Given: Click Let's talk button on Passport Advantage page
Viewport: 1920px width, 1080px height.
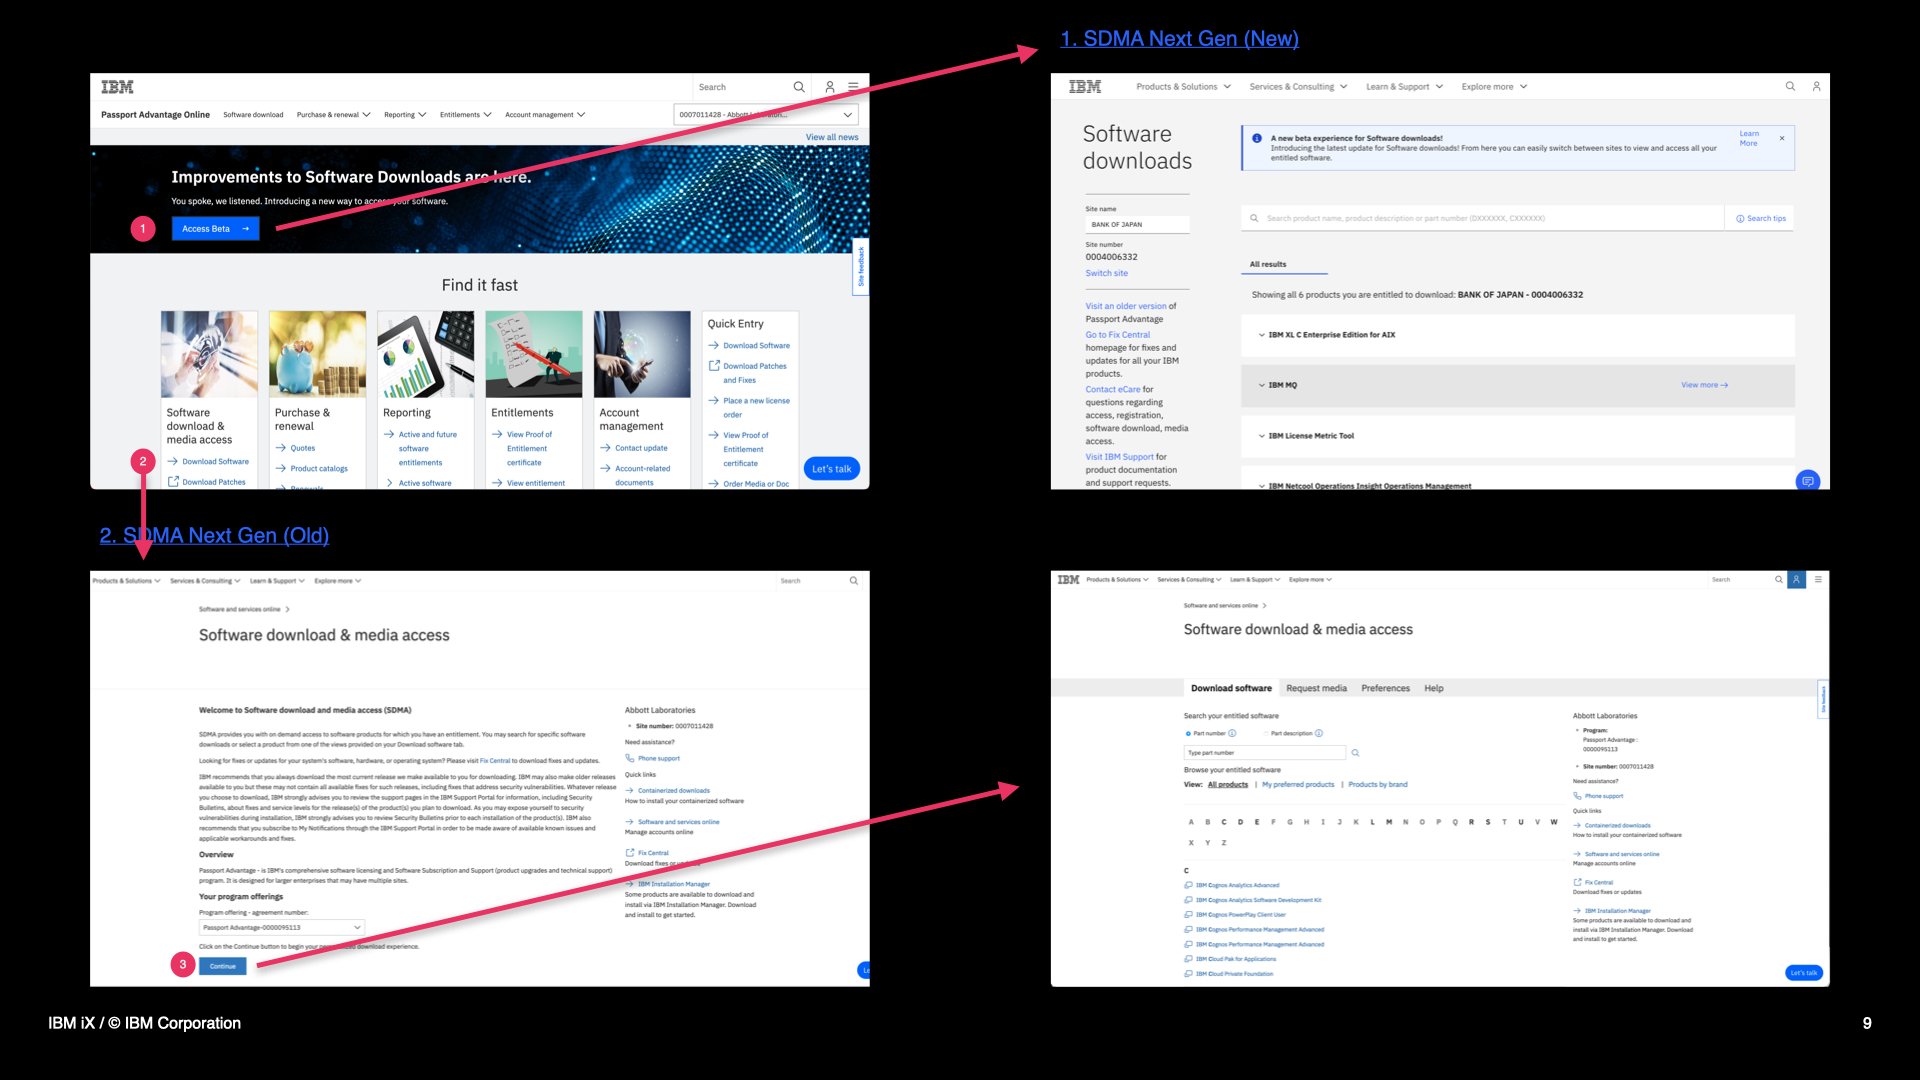Looking at the screenshot, I should 831,469.
